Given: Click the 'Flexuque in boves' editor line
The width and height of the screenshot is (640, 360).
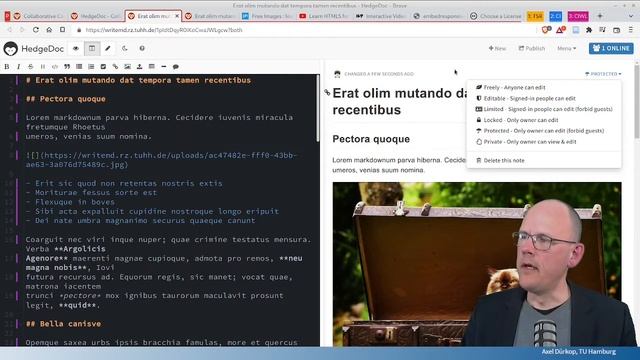Looking at the screenshot, I should pos(70,202).
